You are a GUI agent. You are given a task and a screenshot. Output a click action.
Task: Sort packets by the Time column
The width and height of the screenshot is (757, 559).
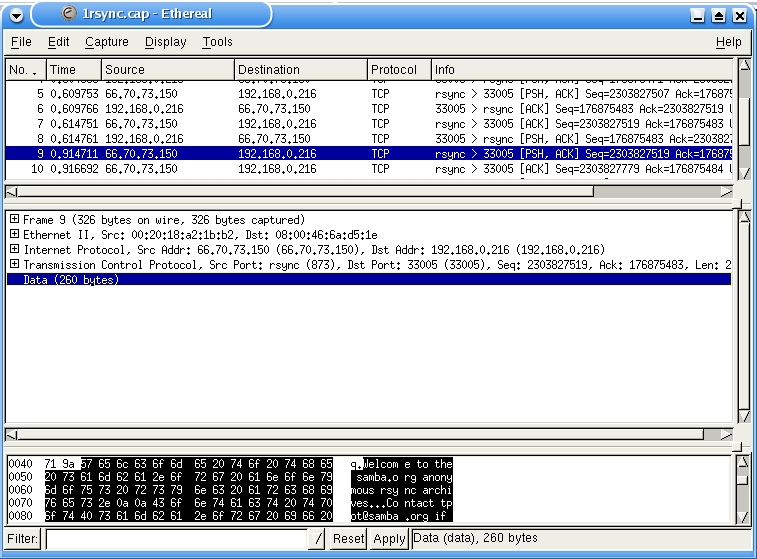click(x=73, y=70)
